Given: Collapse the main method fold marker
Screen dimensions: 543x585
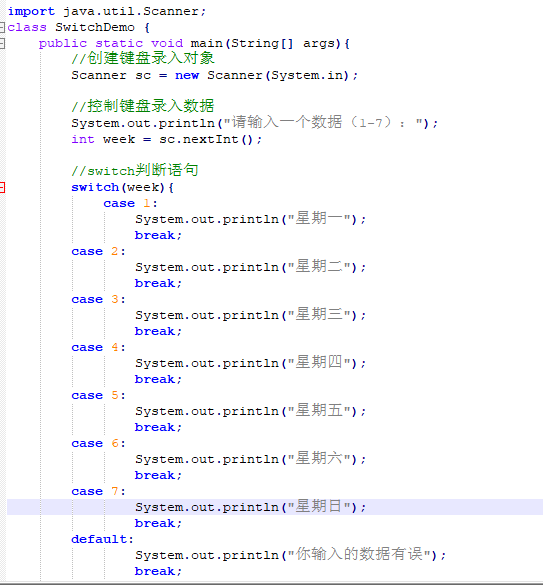Looking at the screenshot, I should [2, 43].
